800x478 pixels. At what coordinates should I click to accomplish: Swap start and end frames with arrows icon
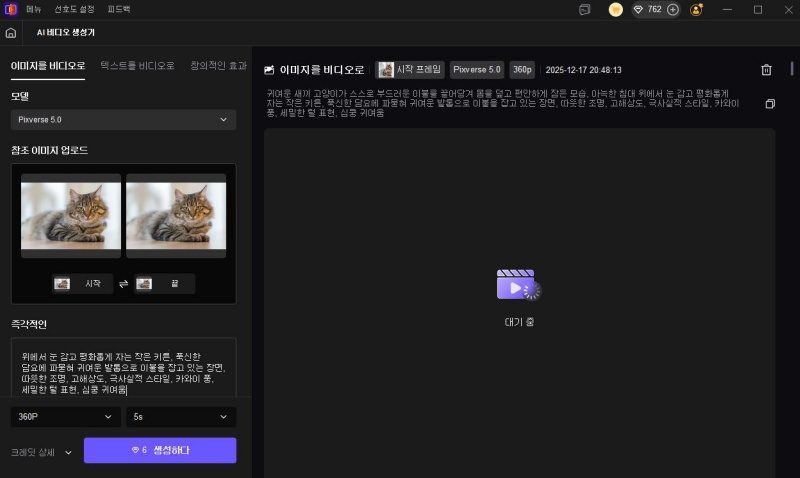123,284
